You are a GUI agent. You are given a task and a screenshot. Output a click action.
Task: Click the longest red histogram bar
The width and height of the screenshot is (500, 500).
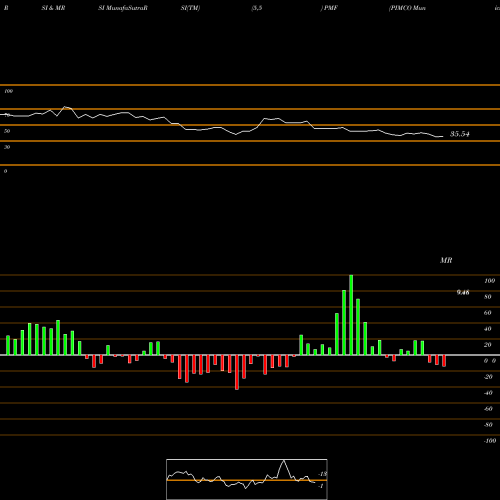(x=237, y=372)
